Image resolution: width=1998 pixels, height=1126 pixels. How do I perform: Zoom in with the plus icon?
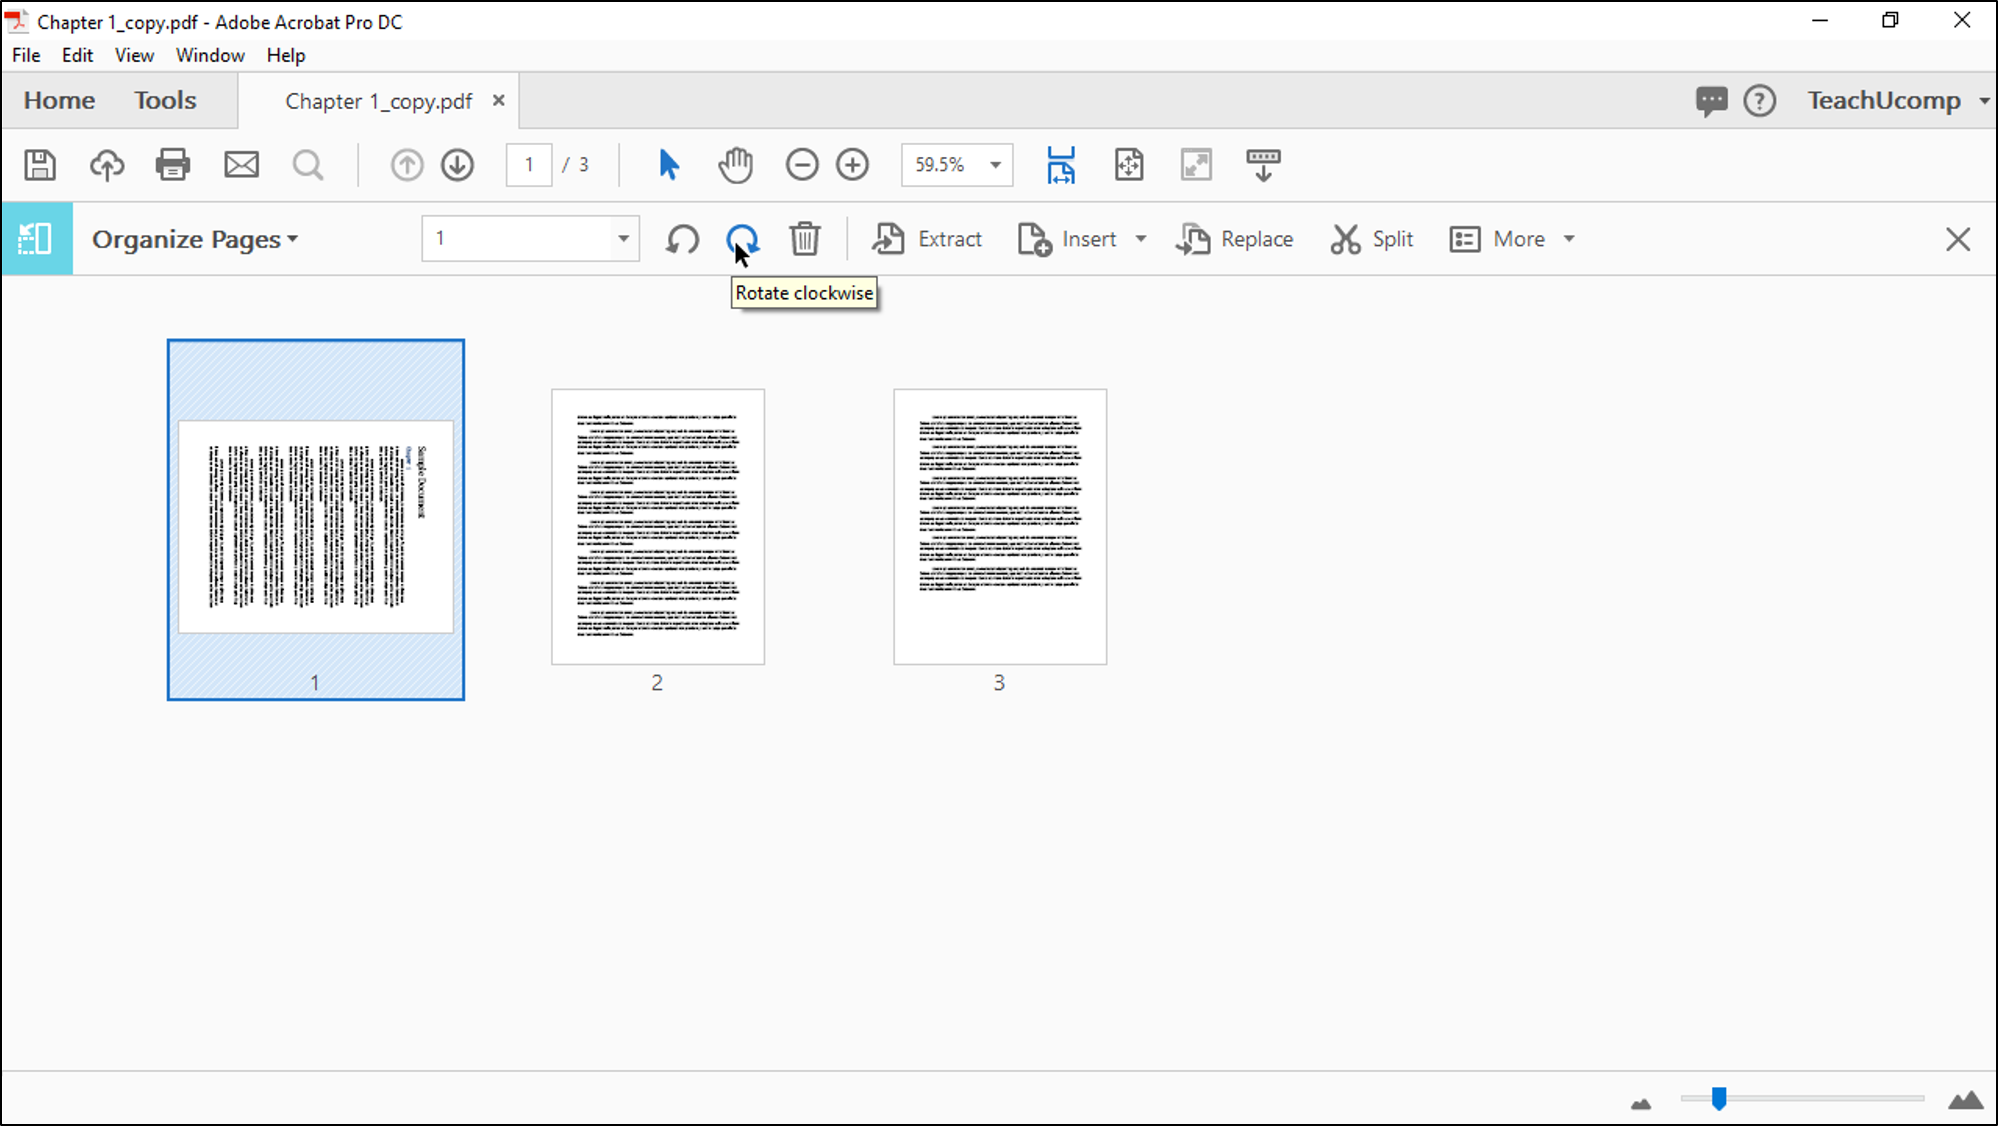coord(853,165)
